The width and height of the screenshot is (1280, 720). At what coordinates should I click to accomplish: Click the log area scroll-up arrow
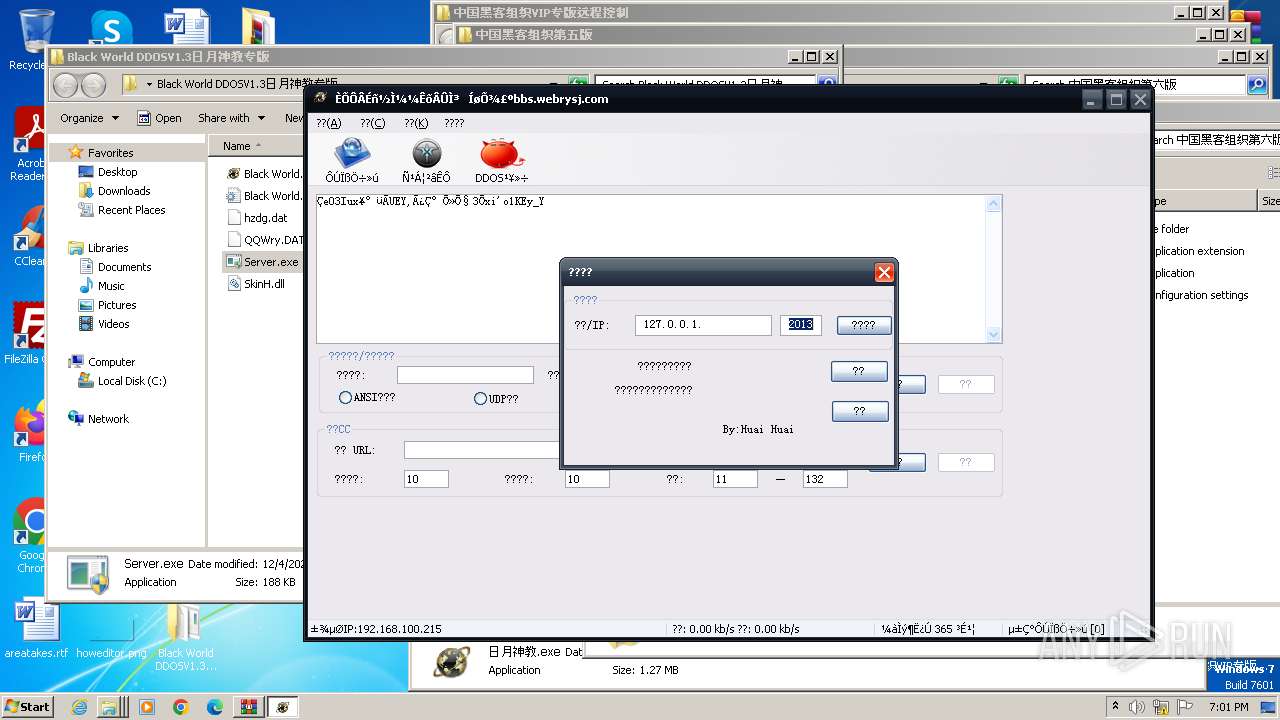(993, 204)
